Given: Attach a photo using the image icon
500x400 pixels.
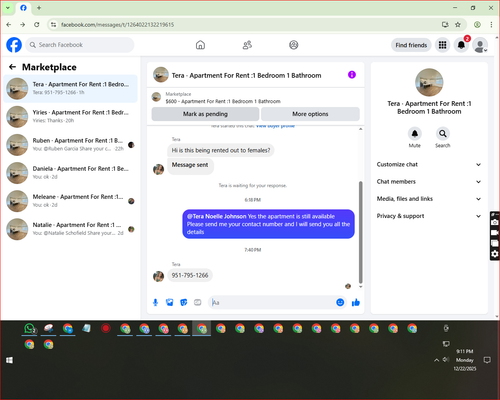Looking at the screenshot, I should coord(170,302).
